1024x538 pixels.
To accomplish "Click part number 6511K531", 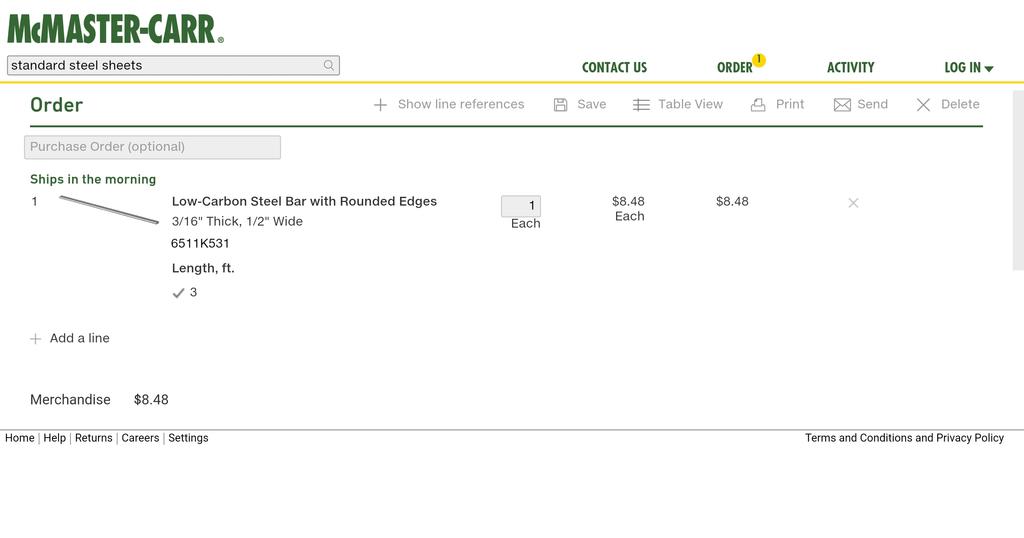I will pyautogui.click(x=200, y=244).
